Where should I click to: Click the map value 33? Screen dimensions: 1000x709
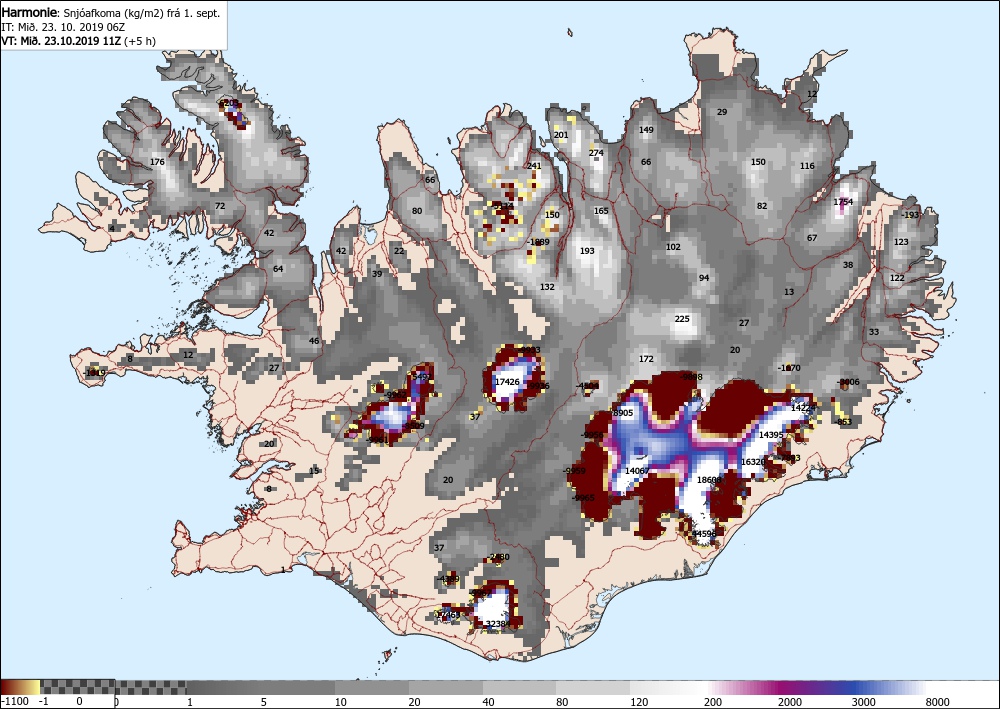point(874,332)
